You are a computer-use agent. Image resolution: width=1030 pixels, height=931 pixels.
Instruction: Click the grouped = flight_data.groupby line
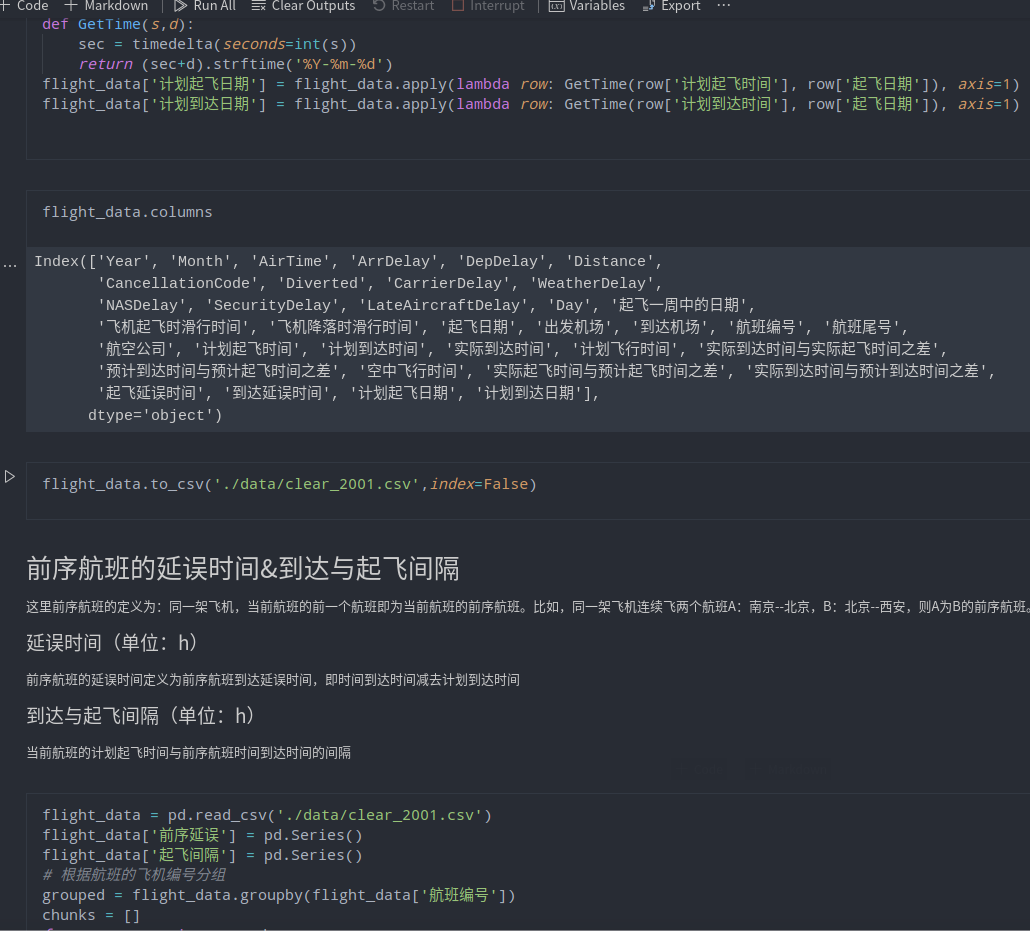[279, 896]
